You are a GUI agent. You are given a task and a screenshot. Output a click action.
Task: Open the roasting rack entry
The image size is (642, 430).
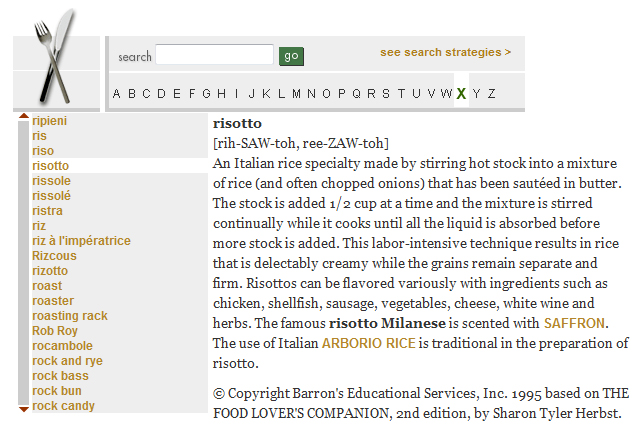coord(70,316)
